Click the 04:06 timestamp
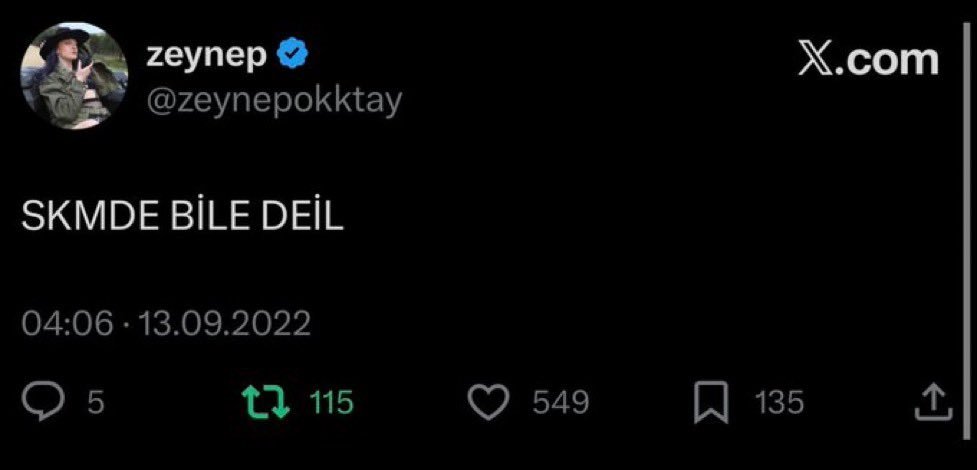Screen dimensions: 977x470 (x=68, y=324)
